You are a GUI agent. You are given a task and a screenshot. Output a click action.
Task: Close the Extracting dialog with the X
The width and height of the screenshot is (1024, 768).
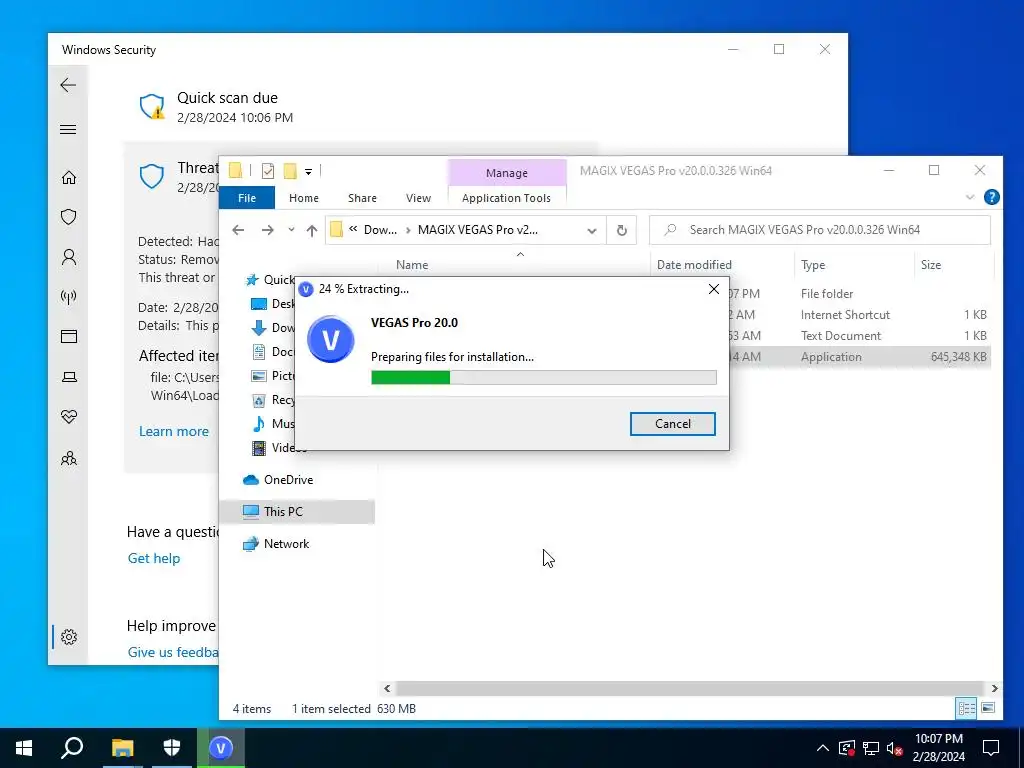click(714, 289)
